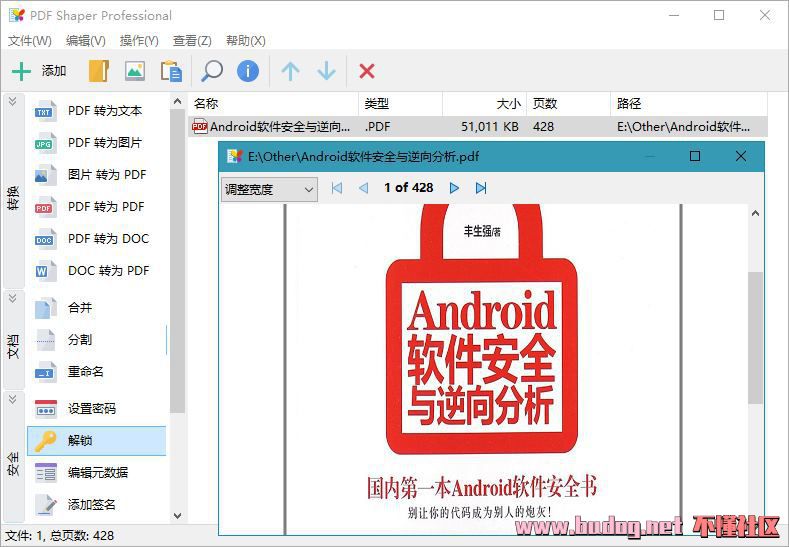
Task: Sort file list by 名称 column
Action: (x=274, y=104)
